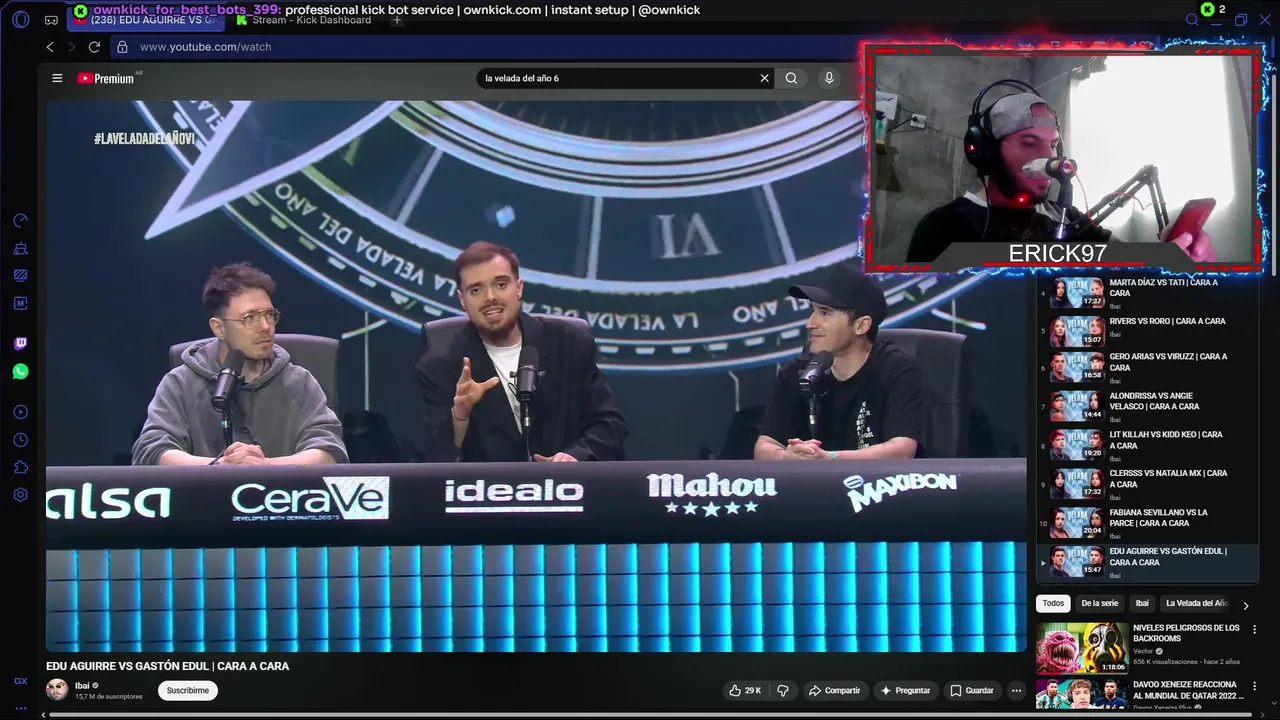This screenshot has height=720, width=1280.
Task: Open options for Niveles Peligrosos video
Action: click(x=1254, y=630)
